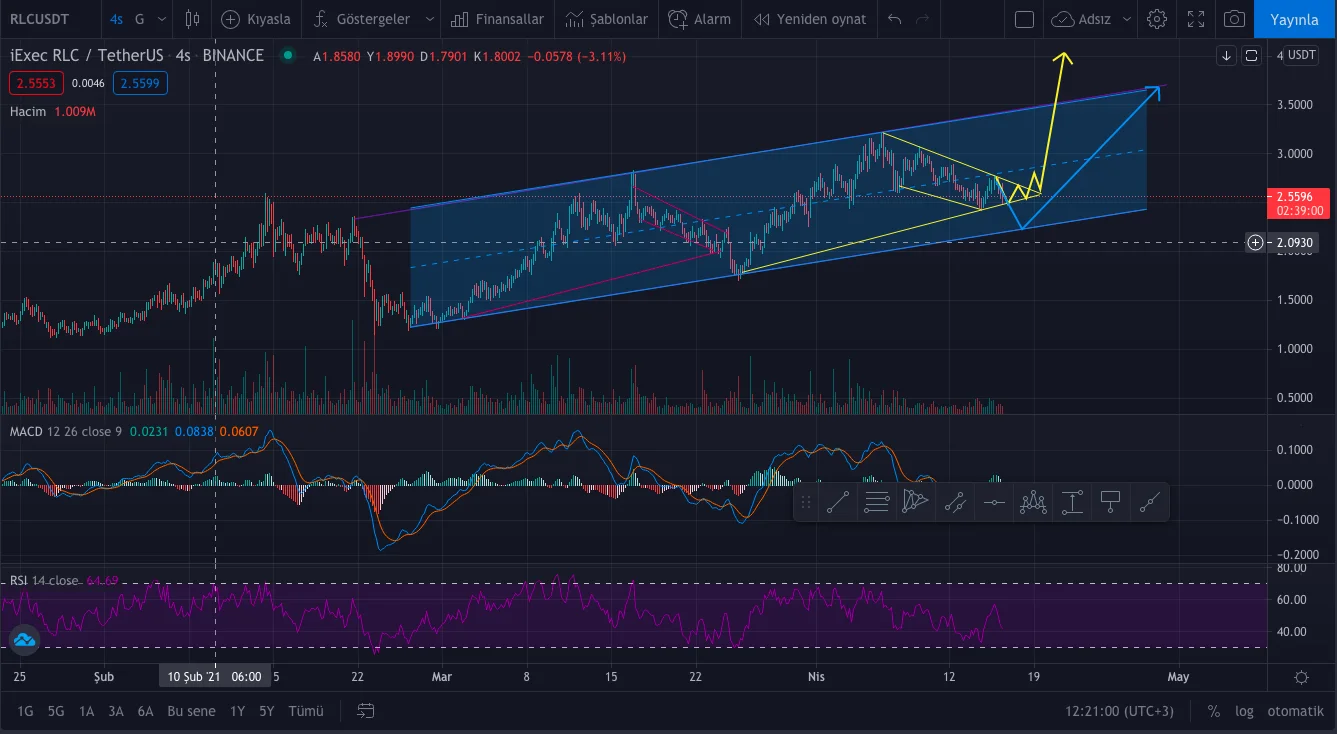The height and width of the screenshot is (734, 1337).
Task: Select the multi-horizontal-lines Fib tool
Action: tap(877, 502)
